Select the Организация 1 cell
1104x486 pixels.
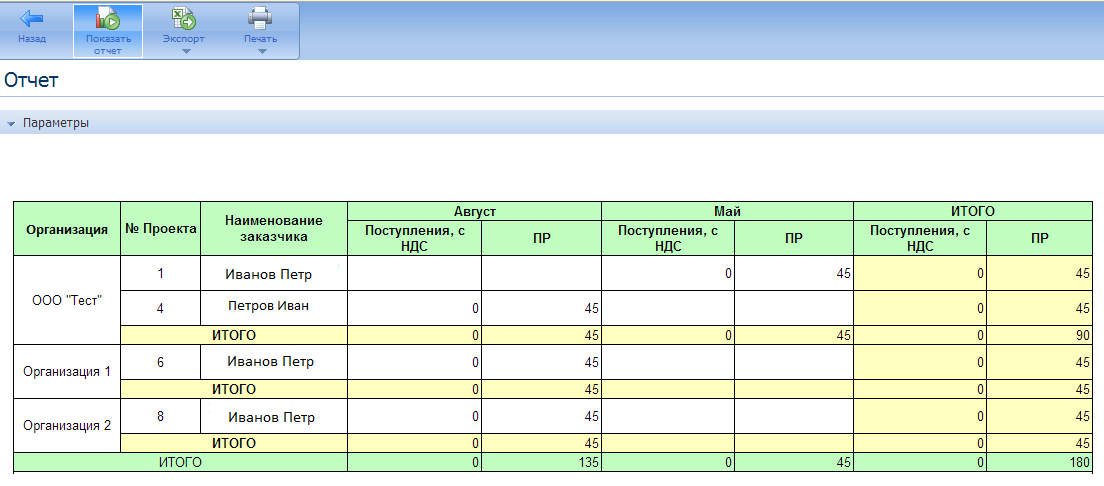[x=67, y=371]
